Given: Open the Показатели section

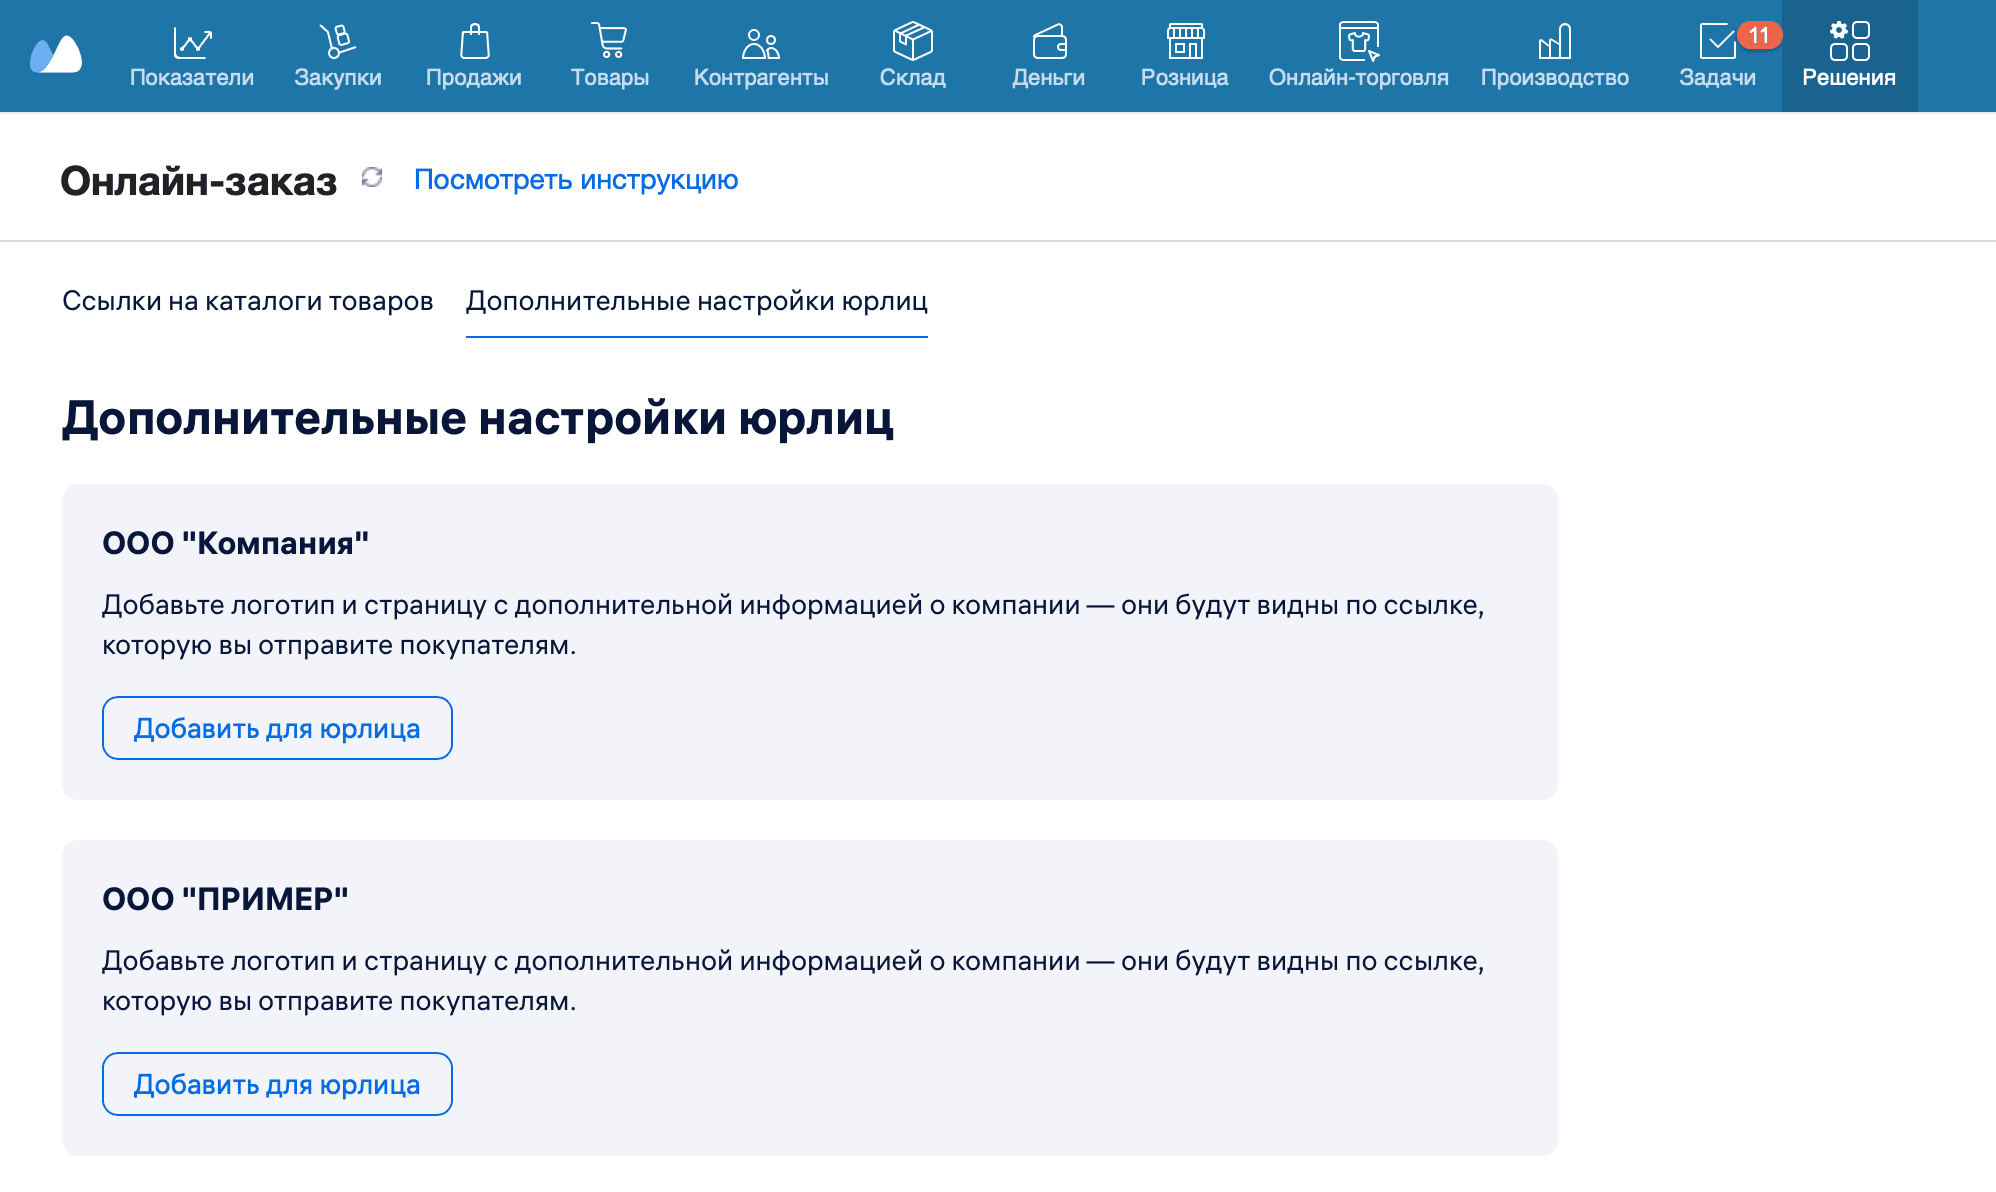Looking at the screenshot, I should 193,55.
